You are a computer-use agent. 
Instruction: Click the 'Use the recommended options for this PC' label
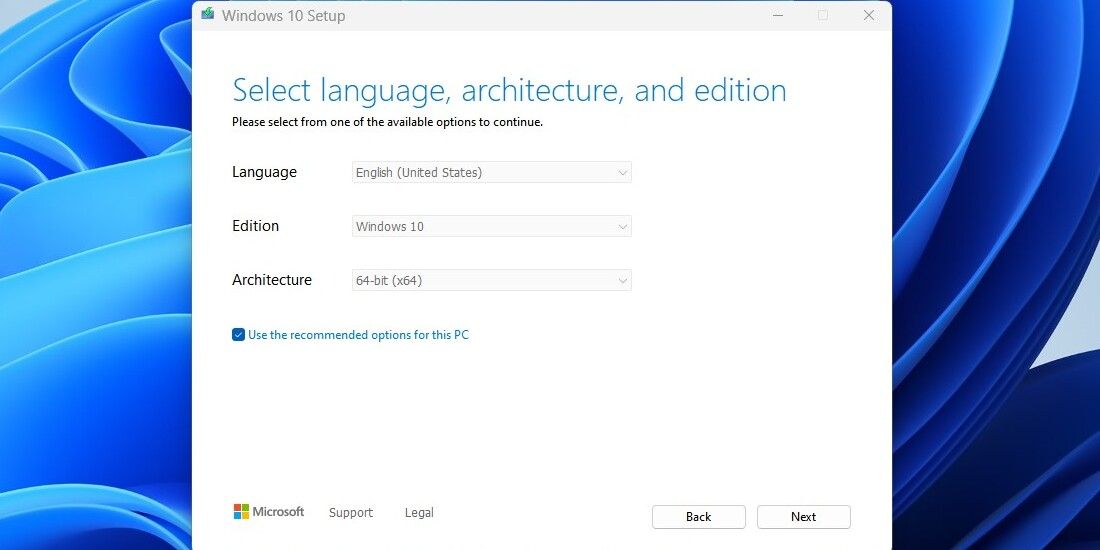click(x=358, y=335)
